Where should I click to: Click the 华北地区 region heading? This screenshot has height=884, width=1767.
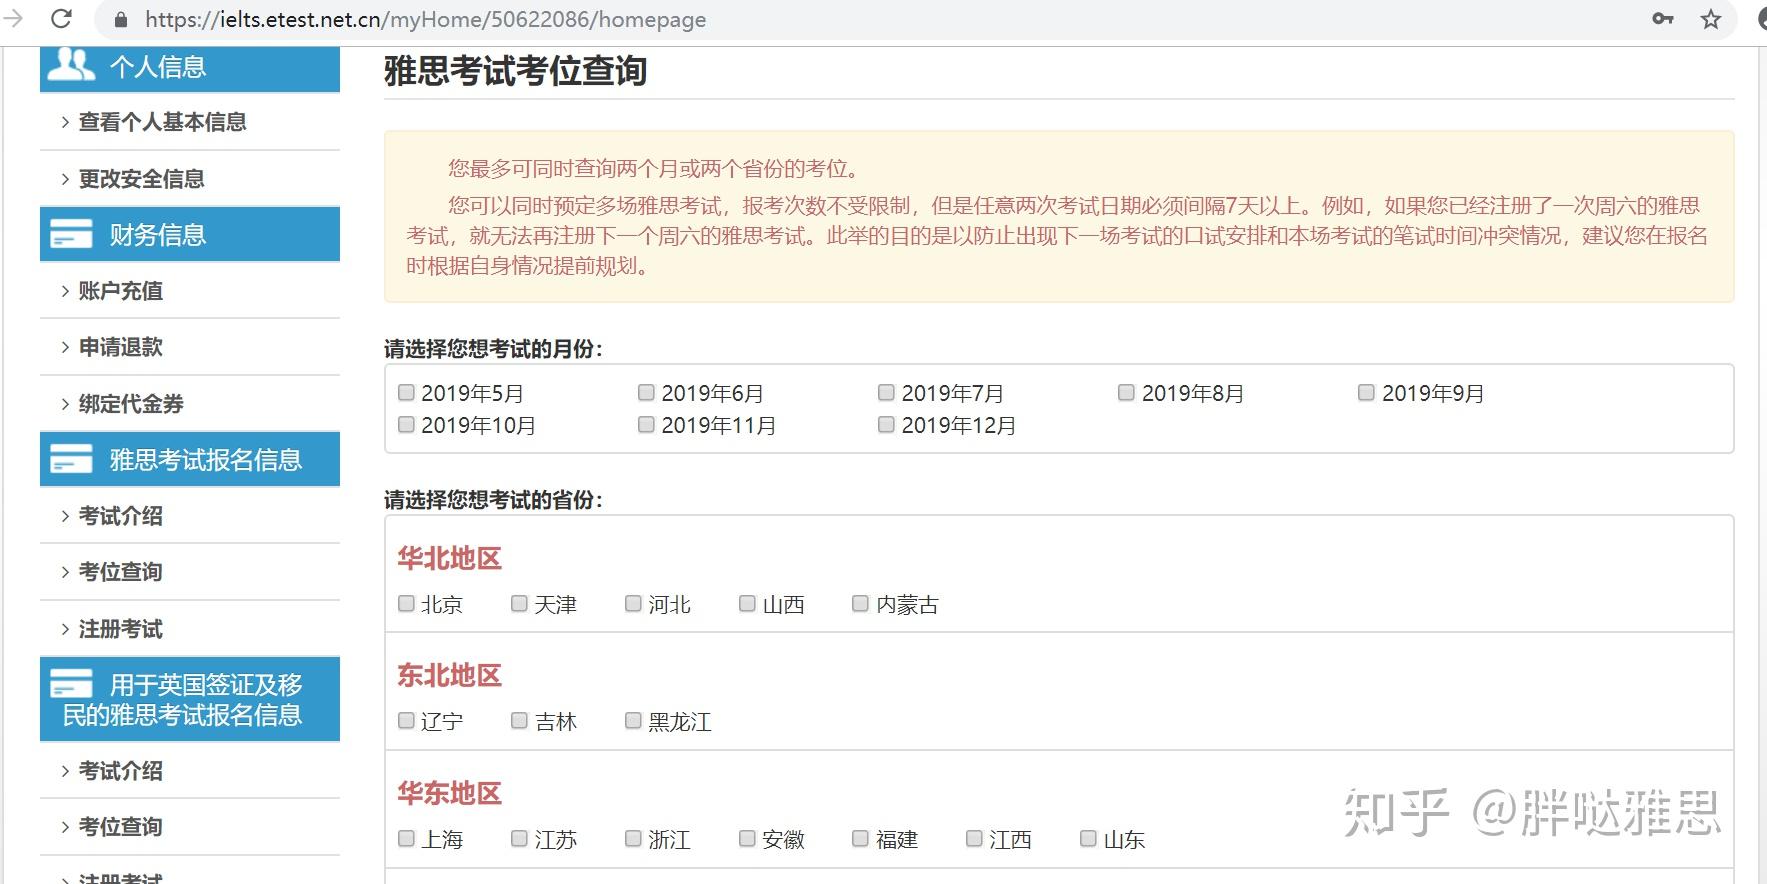(449, 558)
